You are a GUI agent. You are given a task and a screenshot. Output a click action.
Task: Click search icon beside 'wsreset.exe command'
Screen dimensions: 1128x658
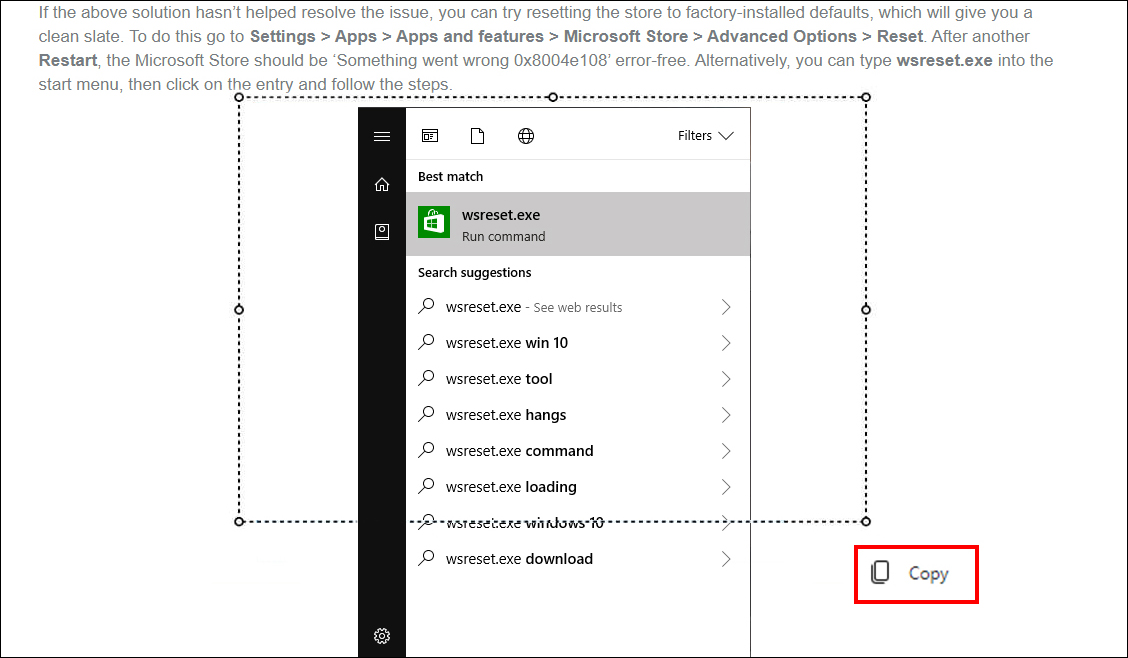click(x=427, y=449)
